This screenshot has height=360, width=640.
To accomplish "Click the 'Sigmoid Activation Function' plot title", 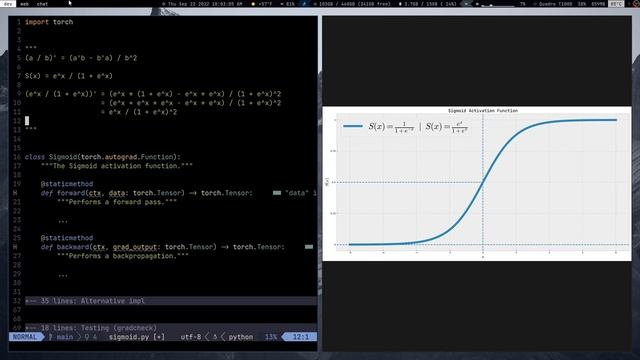I will [x=483, y=111].
